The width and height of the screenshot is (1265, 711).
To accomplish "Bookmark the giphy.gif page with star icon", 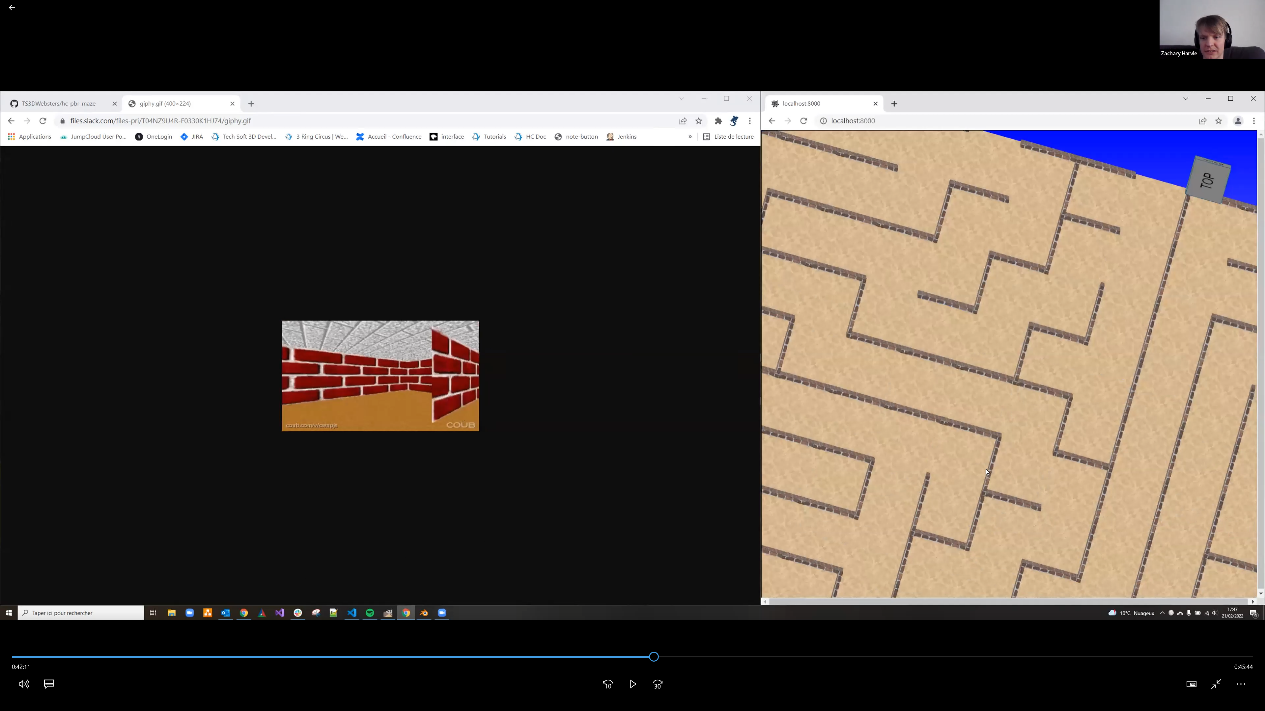I will pyautogui.click(x=699, y=121).
